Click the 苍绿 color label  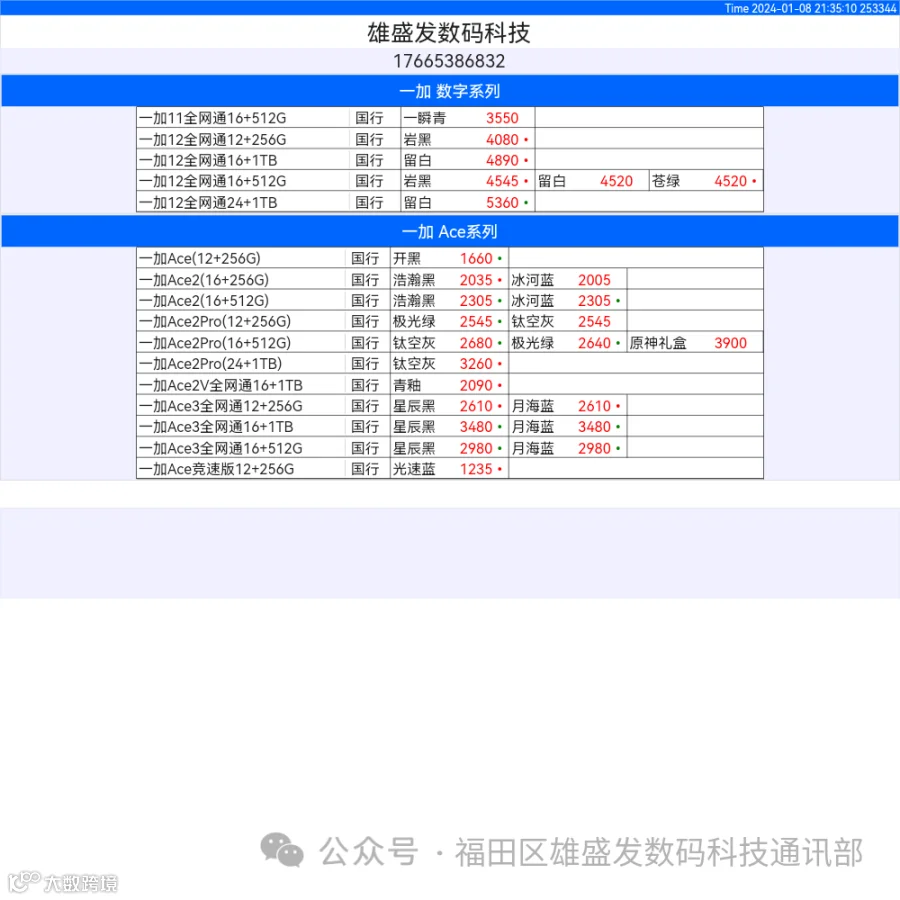point(666,181)
